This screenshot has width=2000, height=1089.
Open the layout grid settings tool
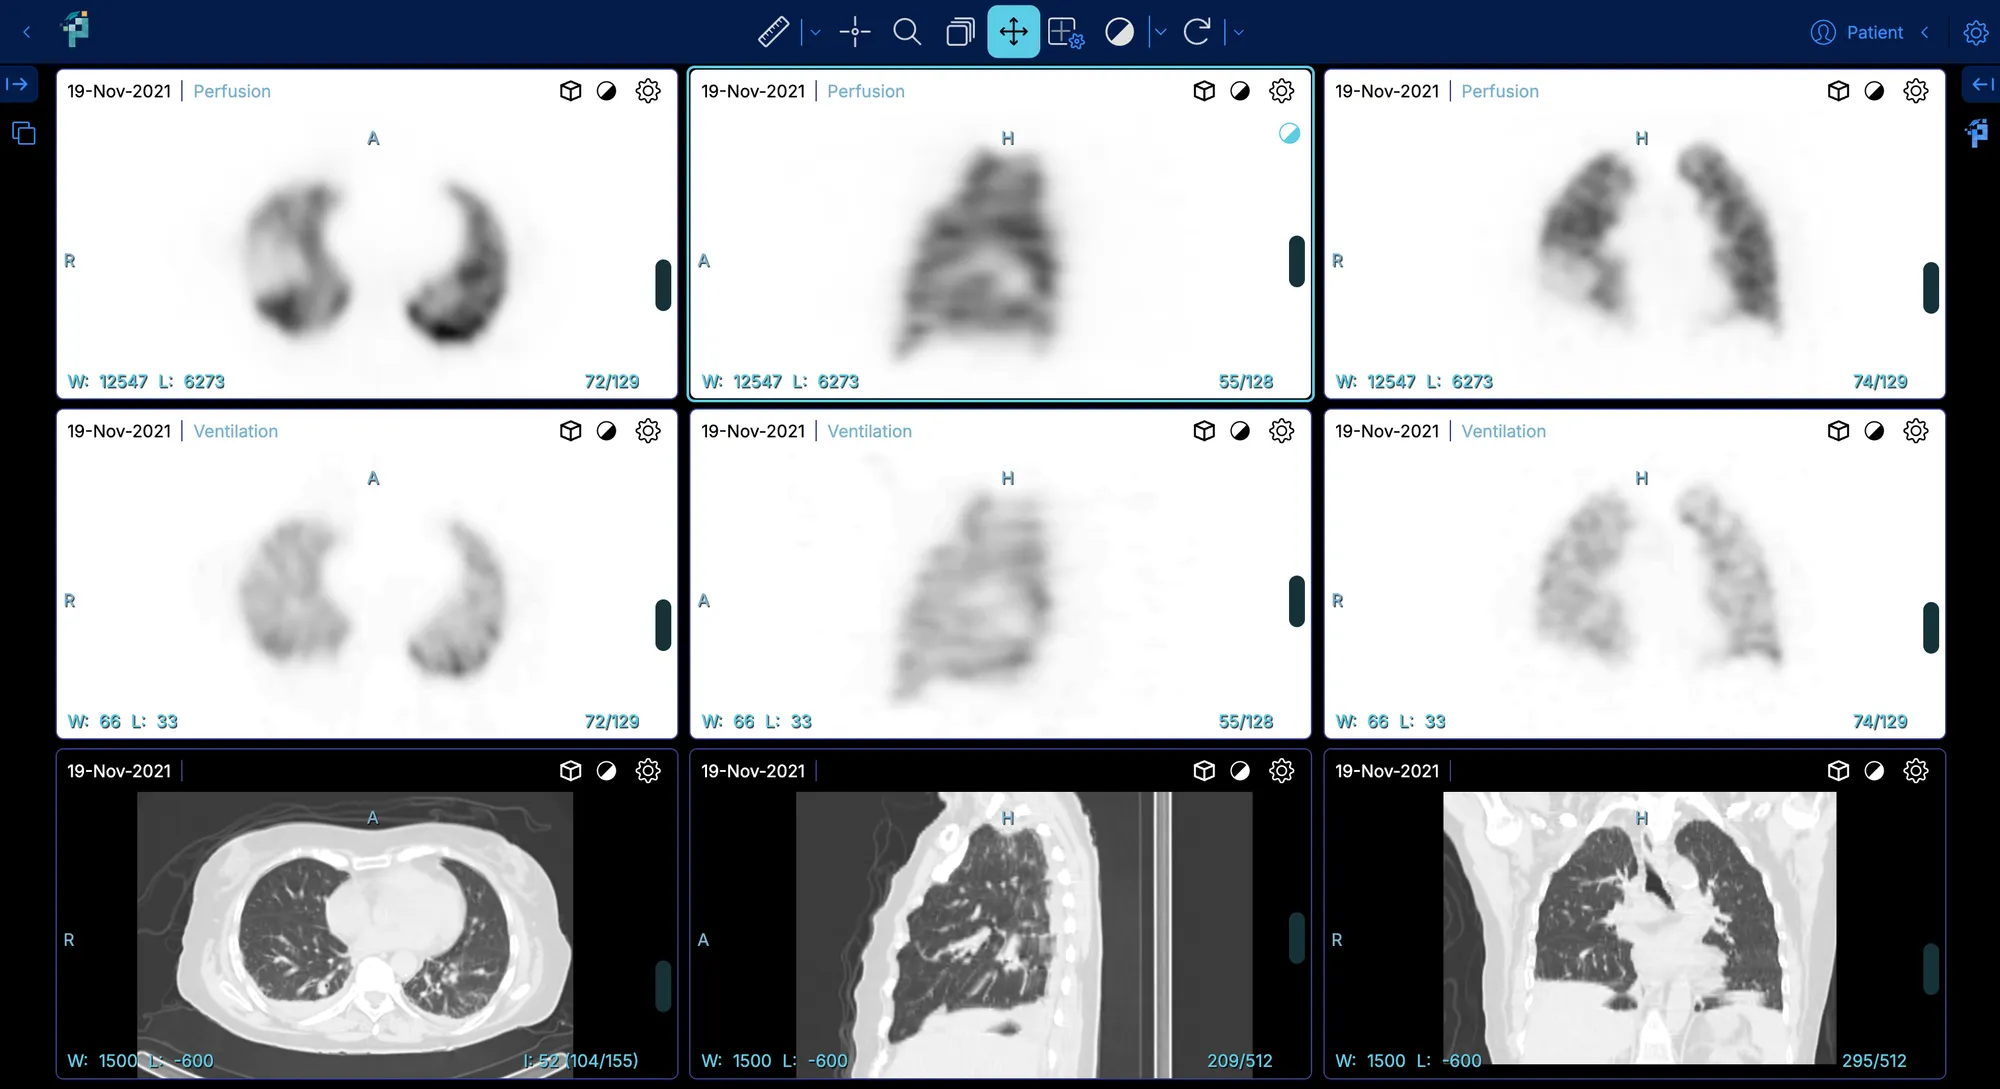pos(1066,32)
